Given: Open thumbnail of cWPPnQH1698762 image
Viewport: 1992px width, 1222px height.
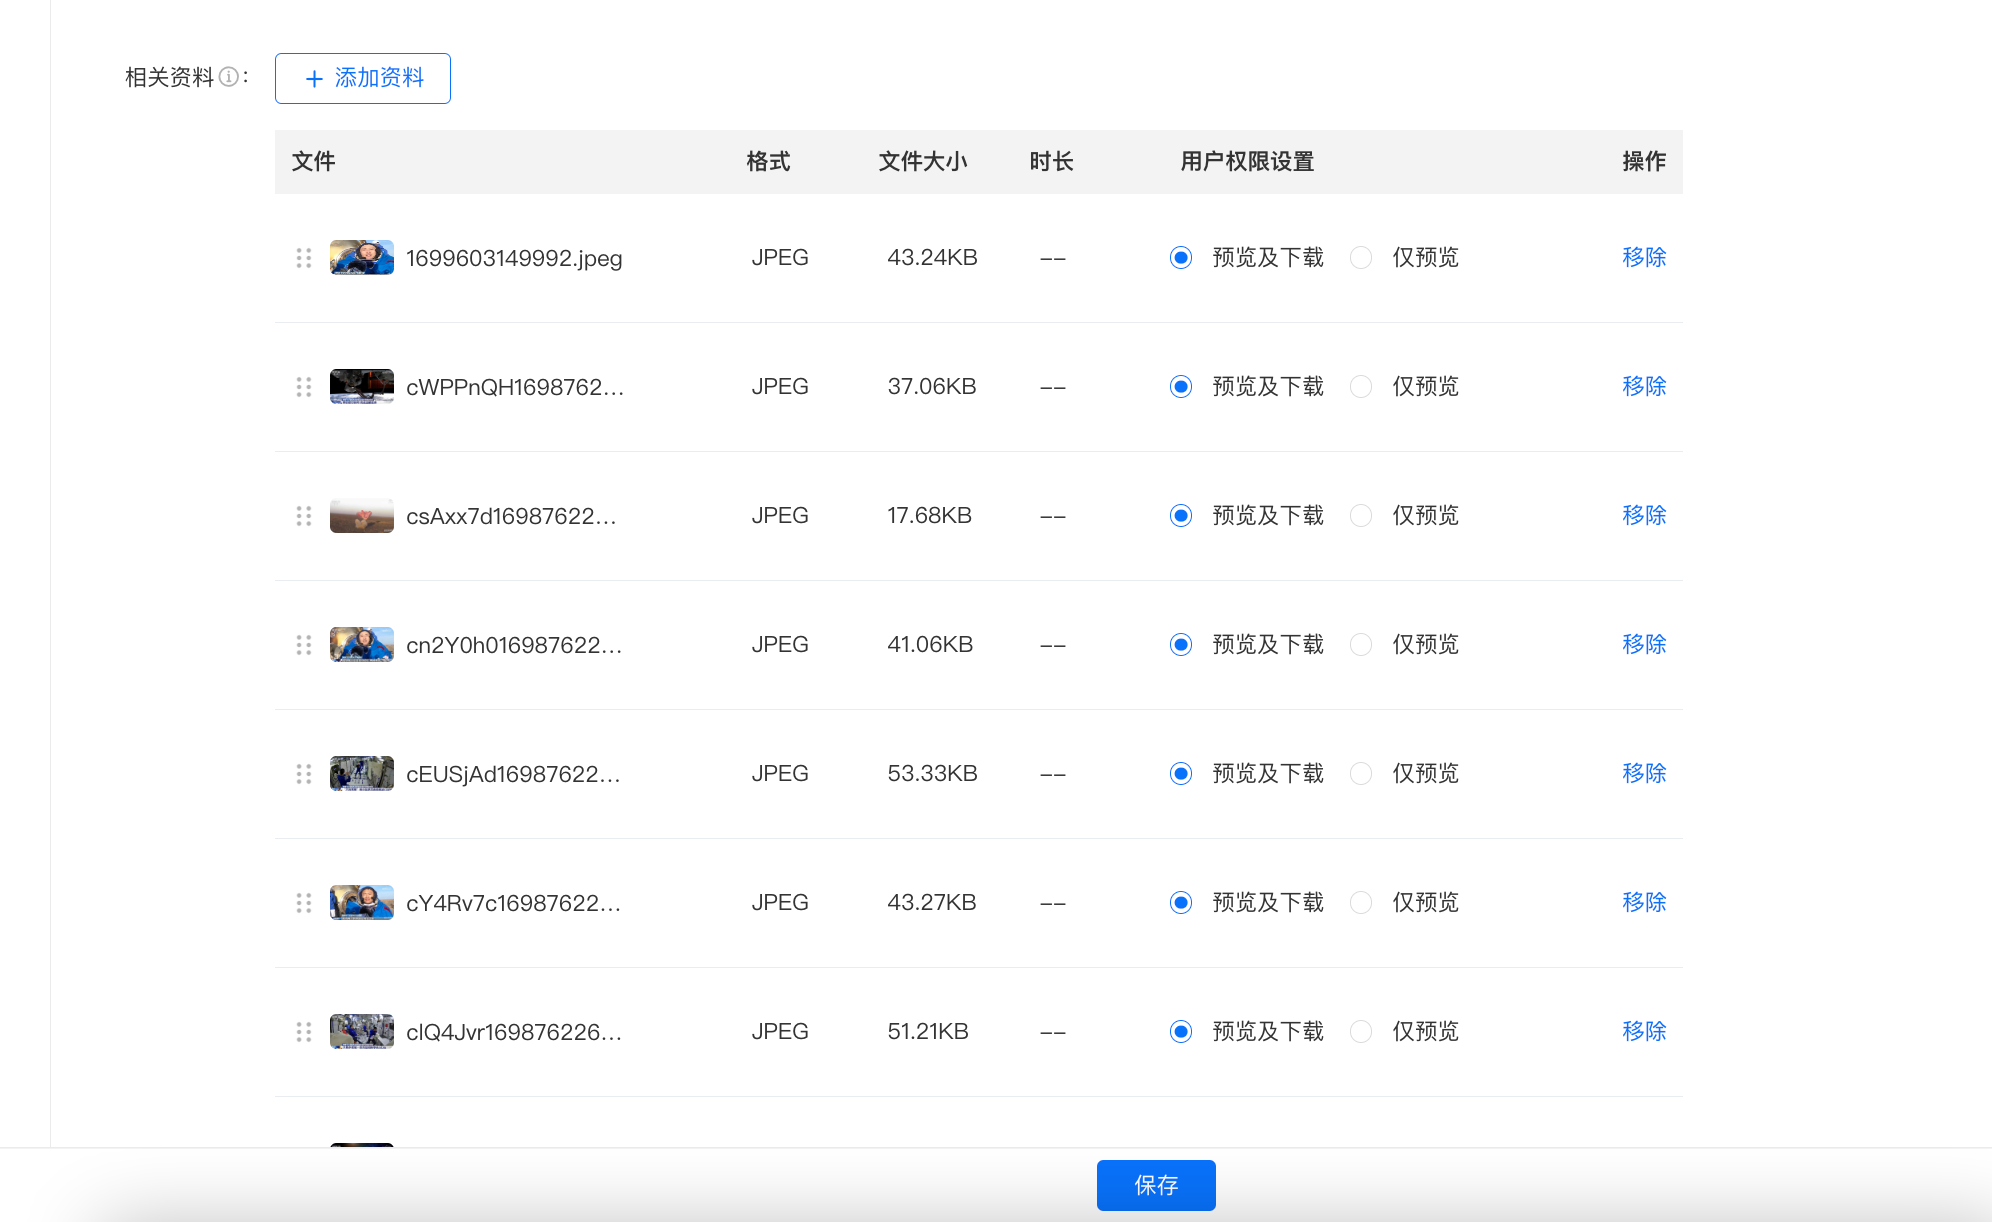Looking at the screenshot, I should click(x=362, y=387).
